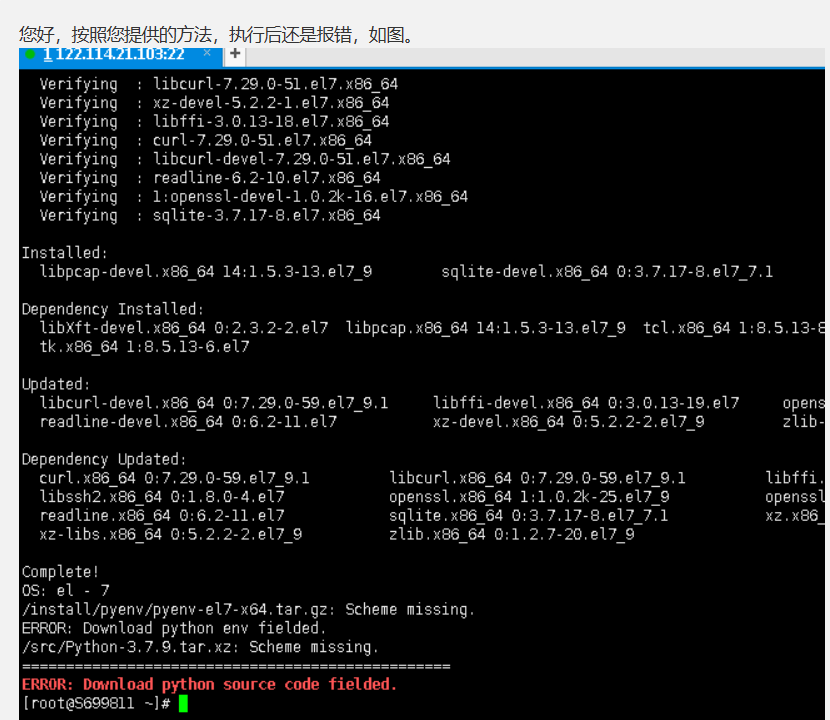Click the white Download python env fielded error

pos(174,628)
